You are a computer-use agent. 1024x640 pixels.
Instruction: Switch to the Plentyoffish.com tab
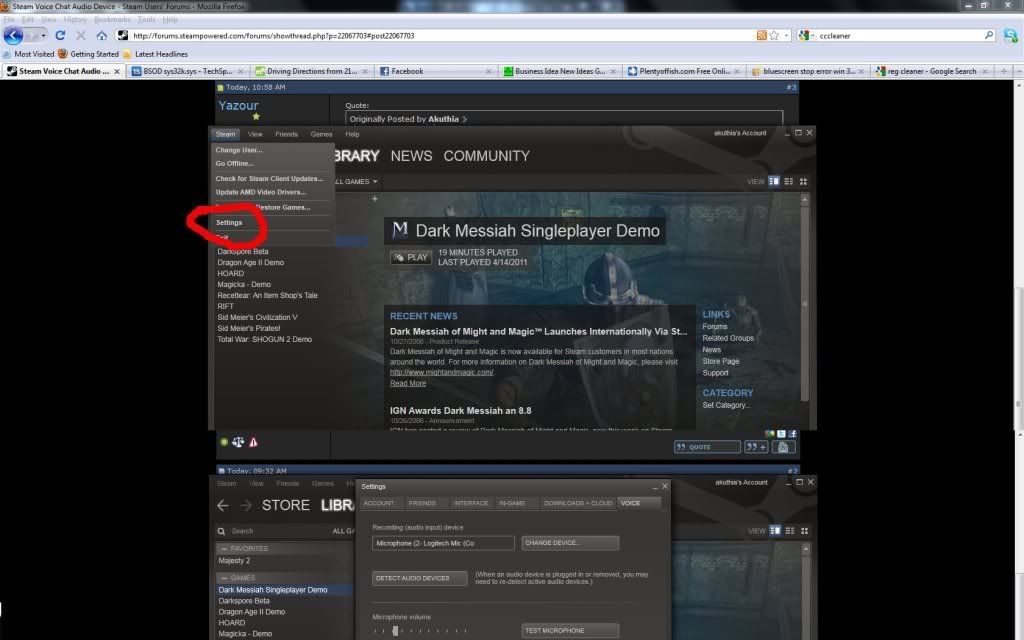(684, 71)
